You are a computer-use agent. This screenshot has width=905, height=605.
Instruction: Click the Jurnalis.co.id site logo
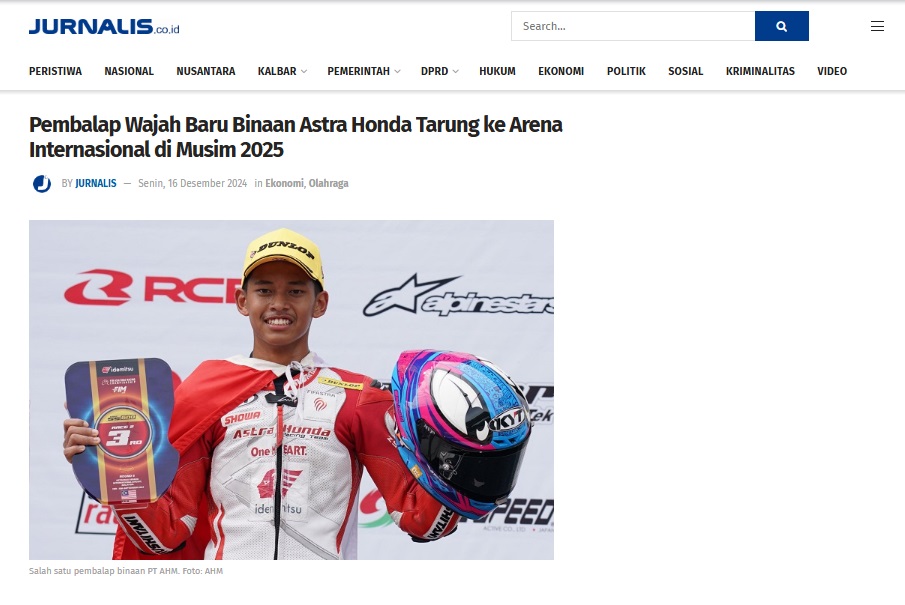coord(104,27)
